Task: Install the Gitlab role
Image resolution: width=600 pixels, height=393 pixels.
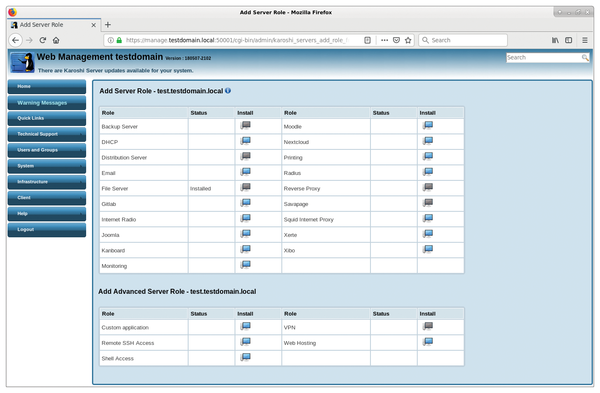Action: tap(245, 203)
